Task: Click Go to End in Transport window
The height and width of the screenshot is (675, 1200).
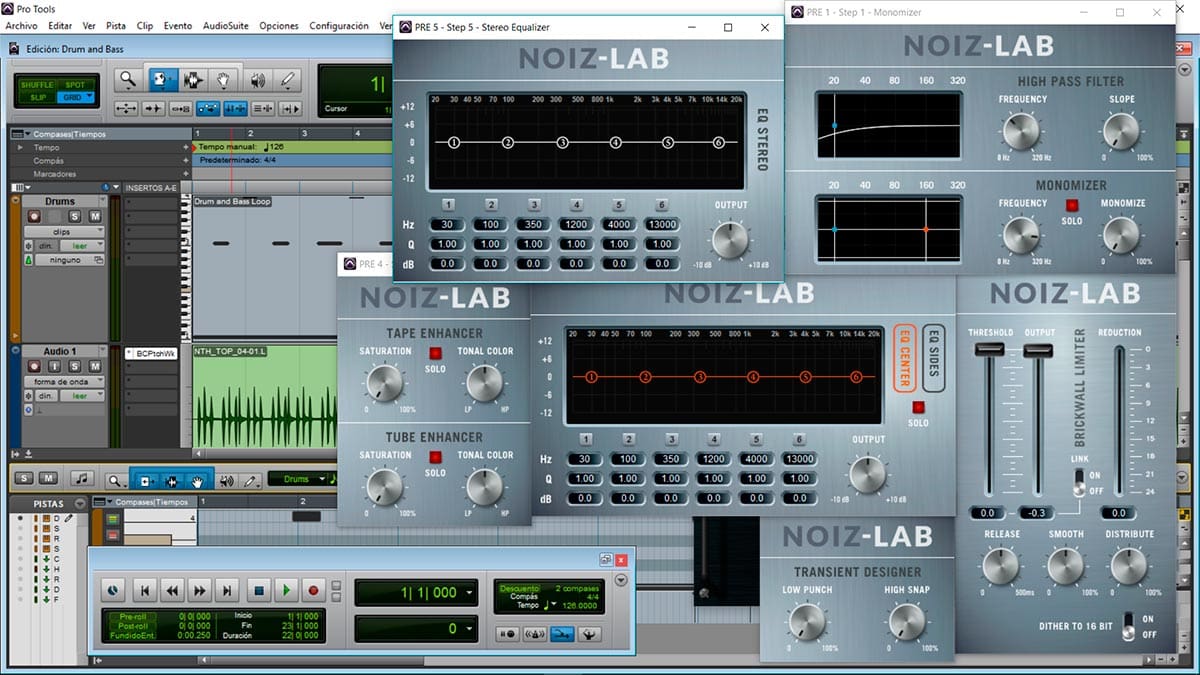Action: click(227, 590)
